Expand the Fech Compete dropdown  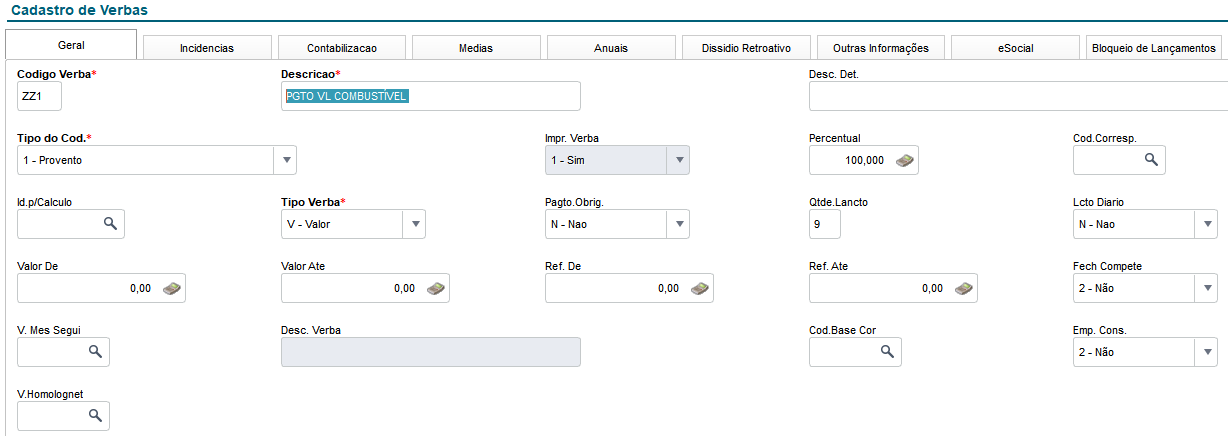click(x=1206, y=288)
